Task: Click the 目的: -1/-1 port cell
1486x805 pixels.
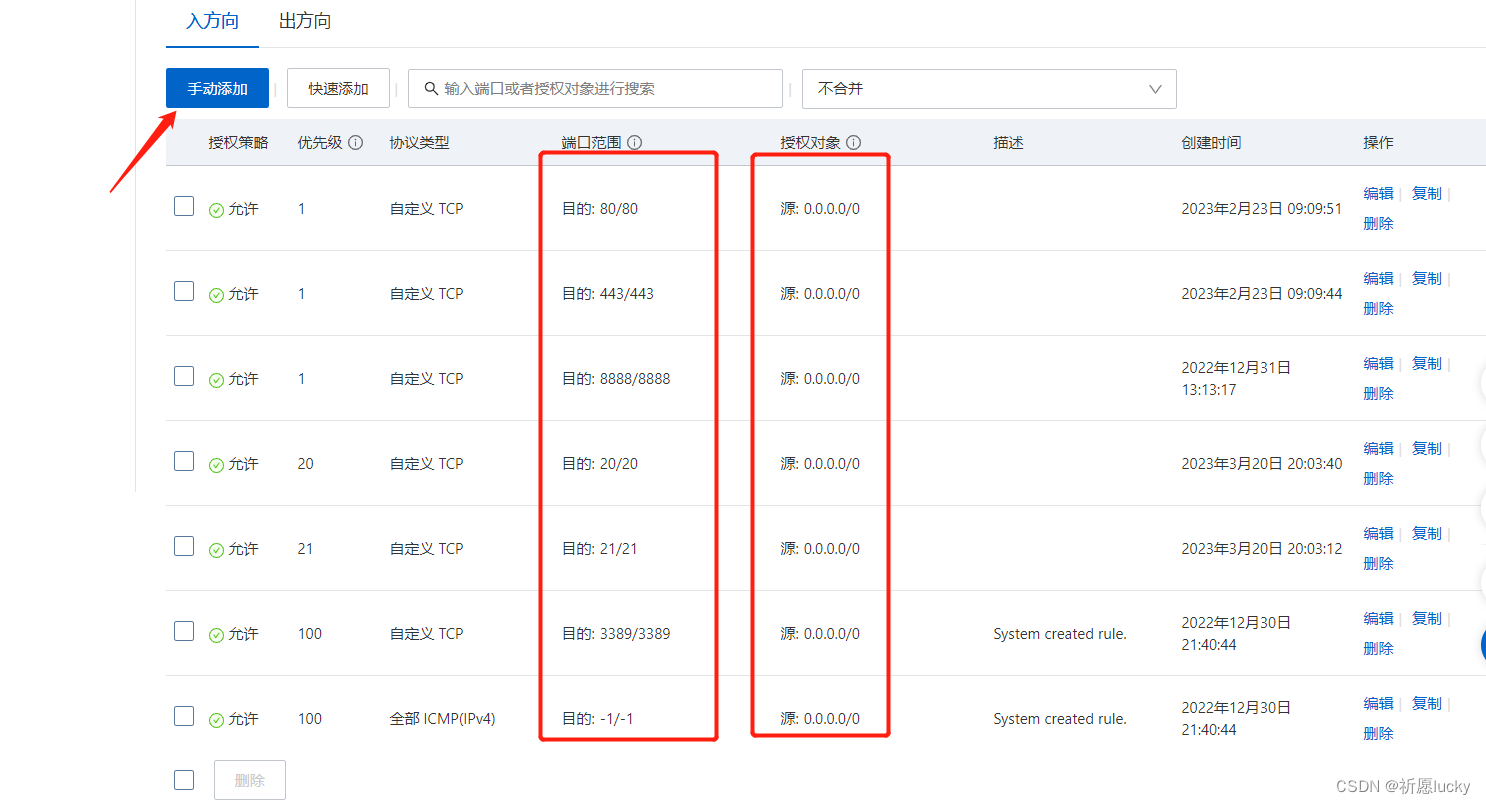Action: pyautogui.click(x=598, y=718)
